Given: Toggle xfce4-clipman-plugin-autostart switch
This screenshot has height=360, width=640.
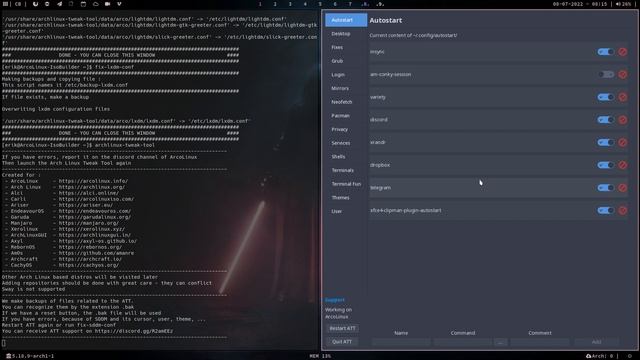Looking at the screenshot, I should click(606, 210).
